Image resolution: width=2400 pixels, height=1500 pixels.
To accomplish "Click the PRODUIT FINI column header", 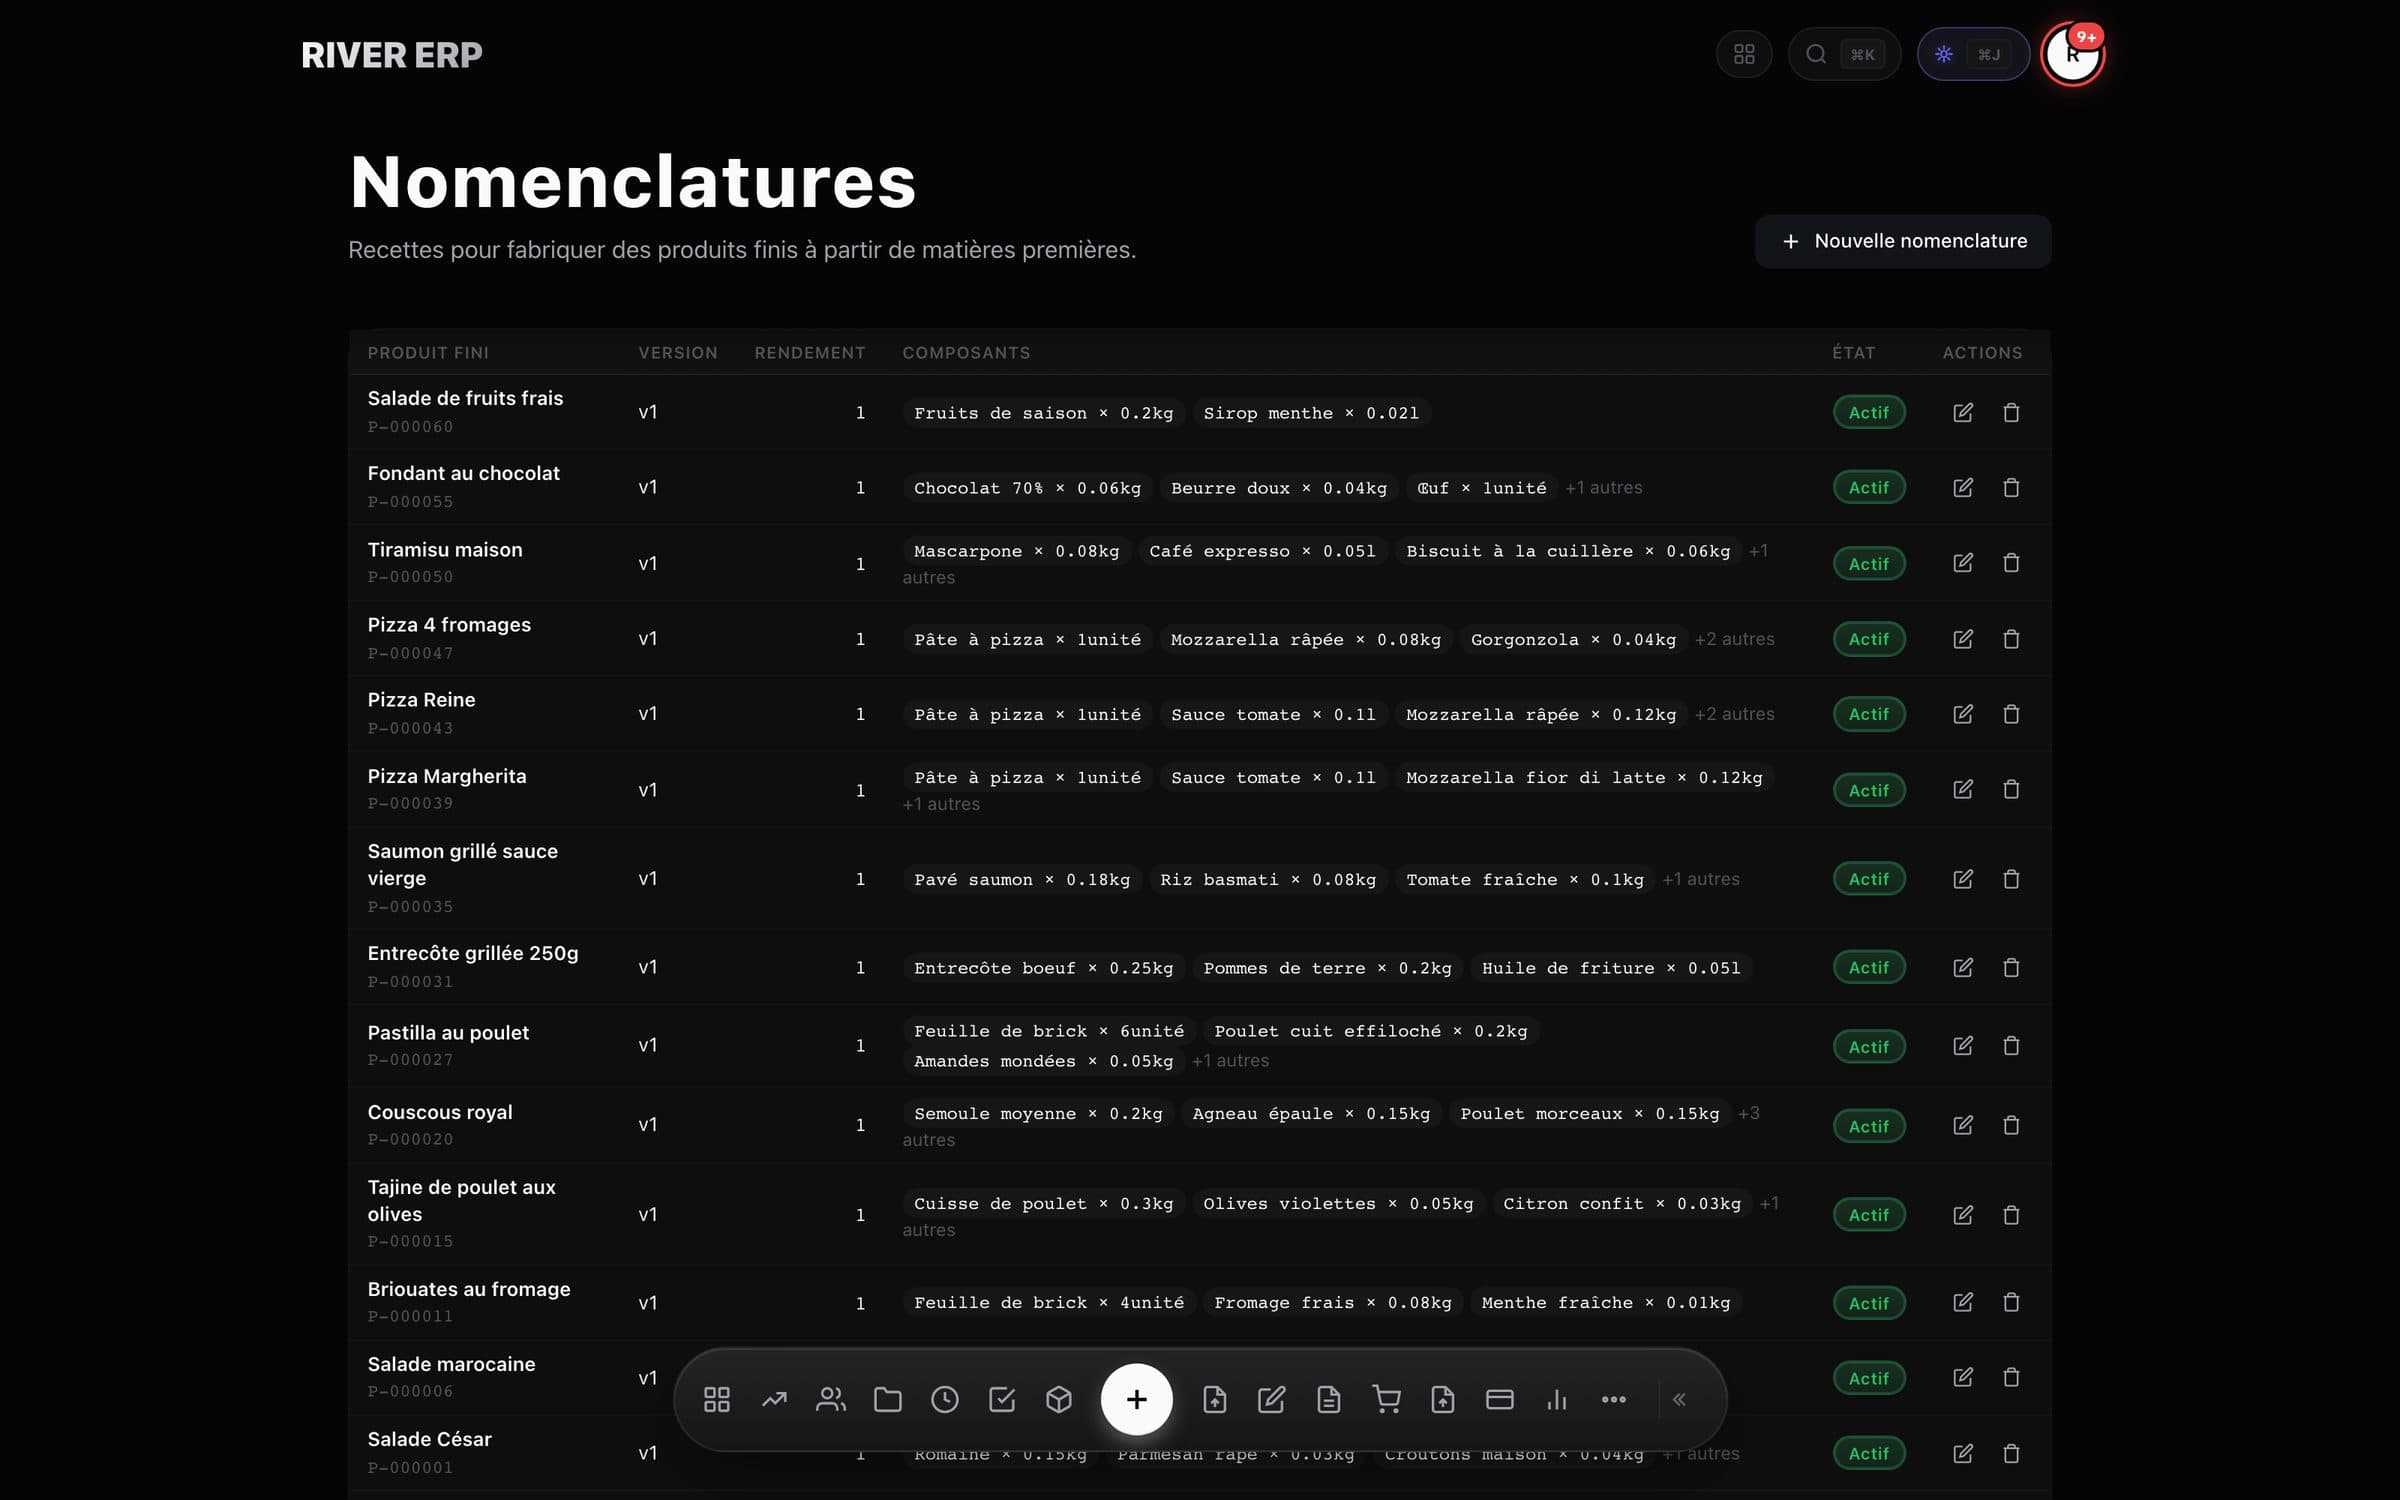I will [428, 353].
